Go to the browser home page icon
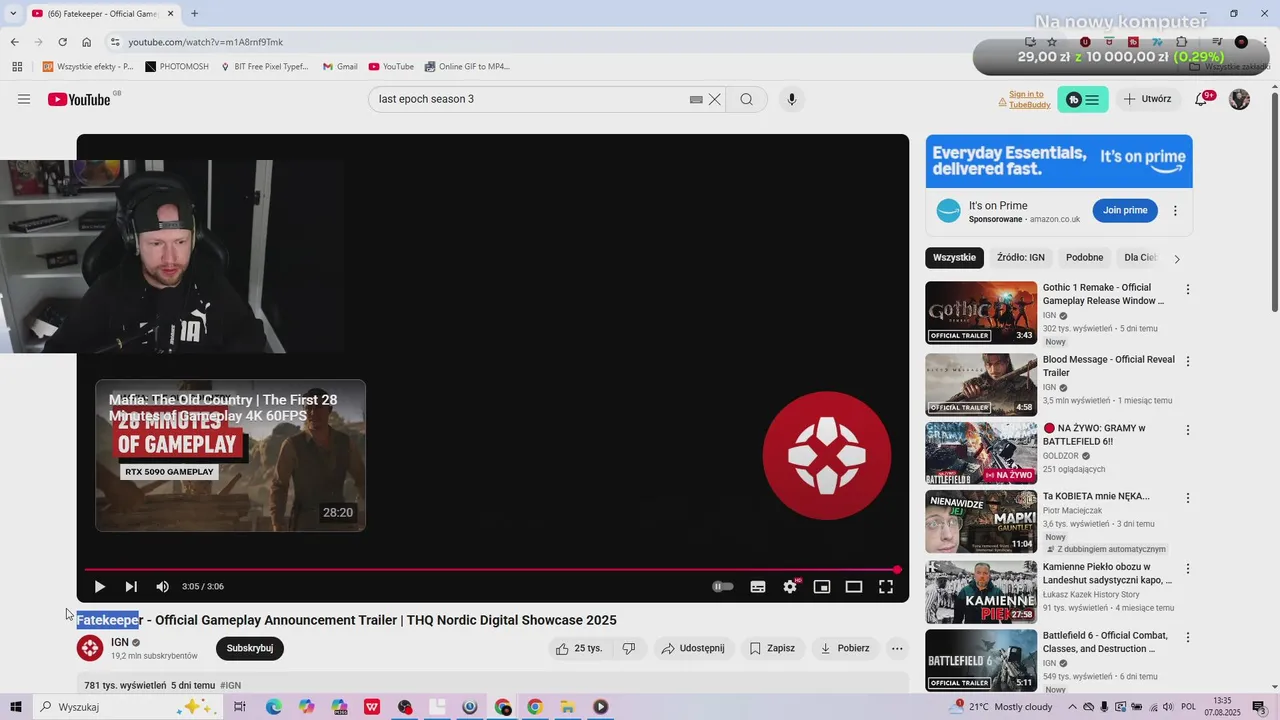 87,42
